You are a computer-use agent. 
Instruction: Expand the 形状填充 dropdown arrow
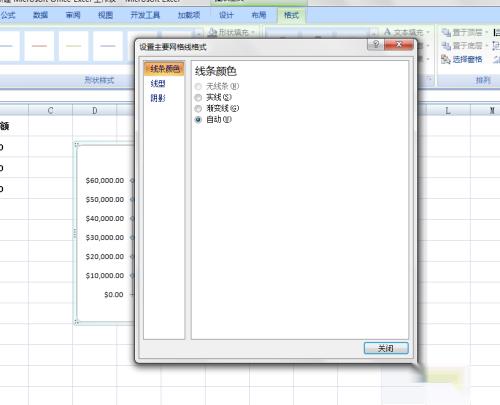tap(253, 33)
